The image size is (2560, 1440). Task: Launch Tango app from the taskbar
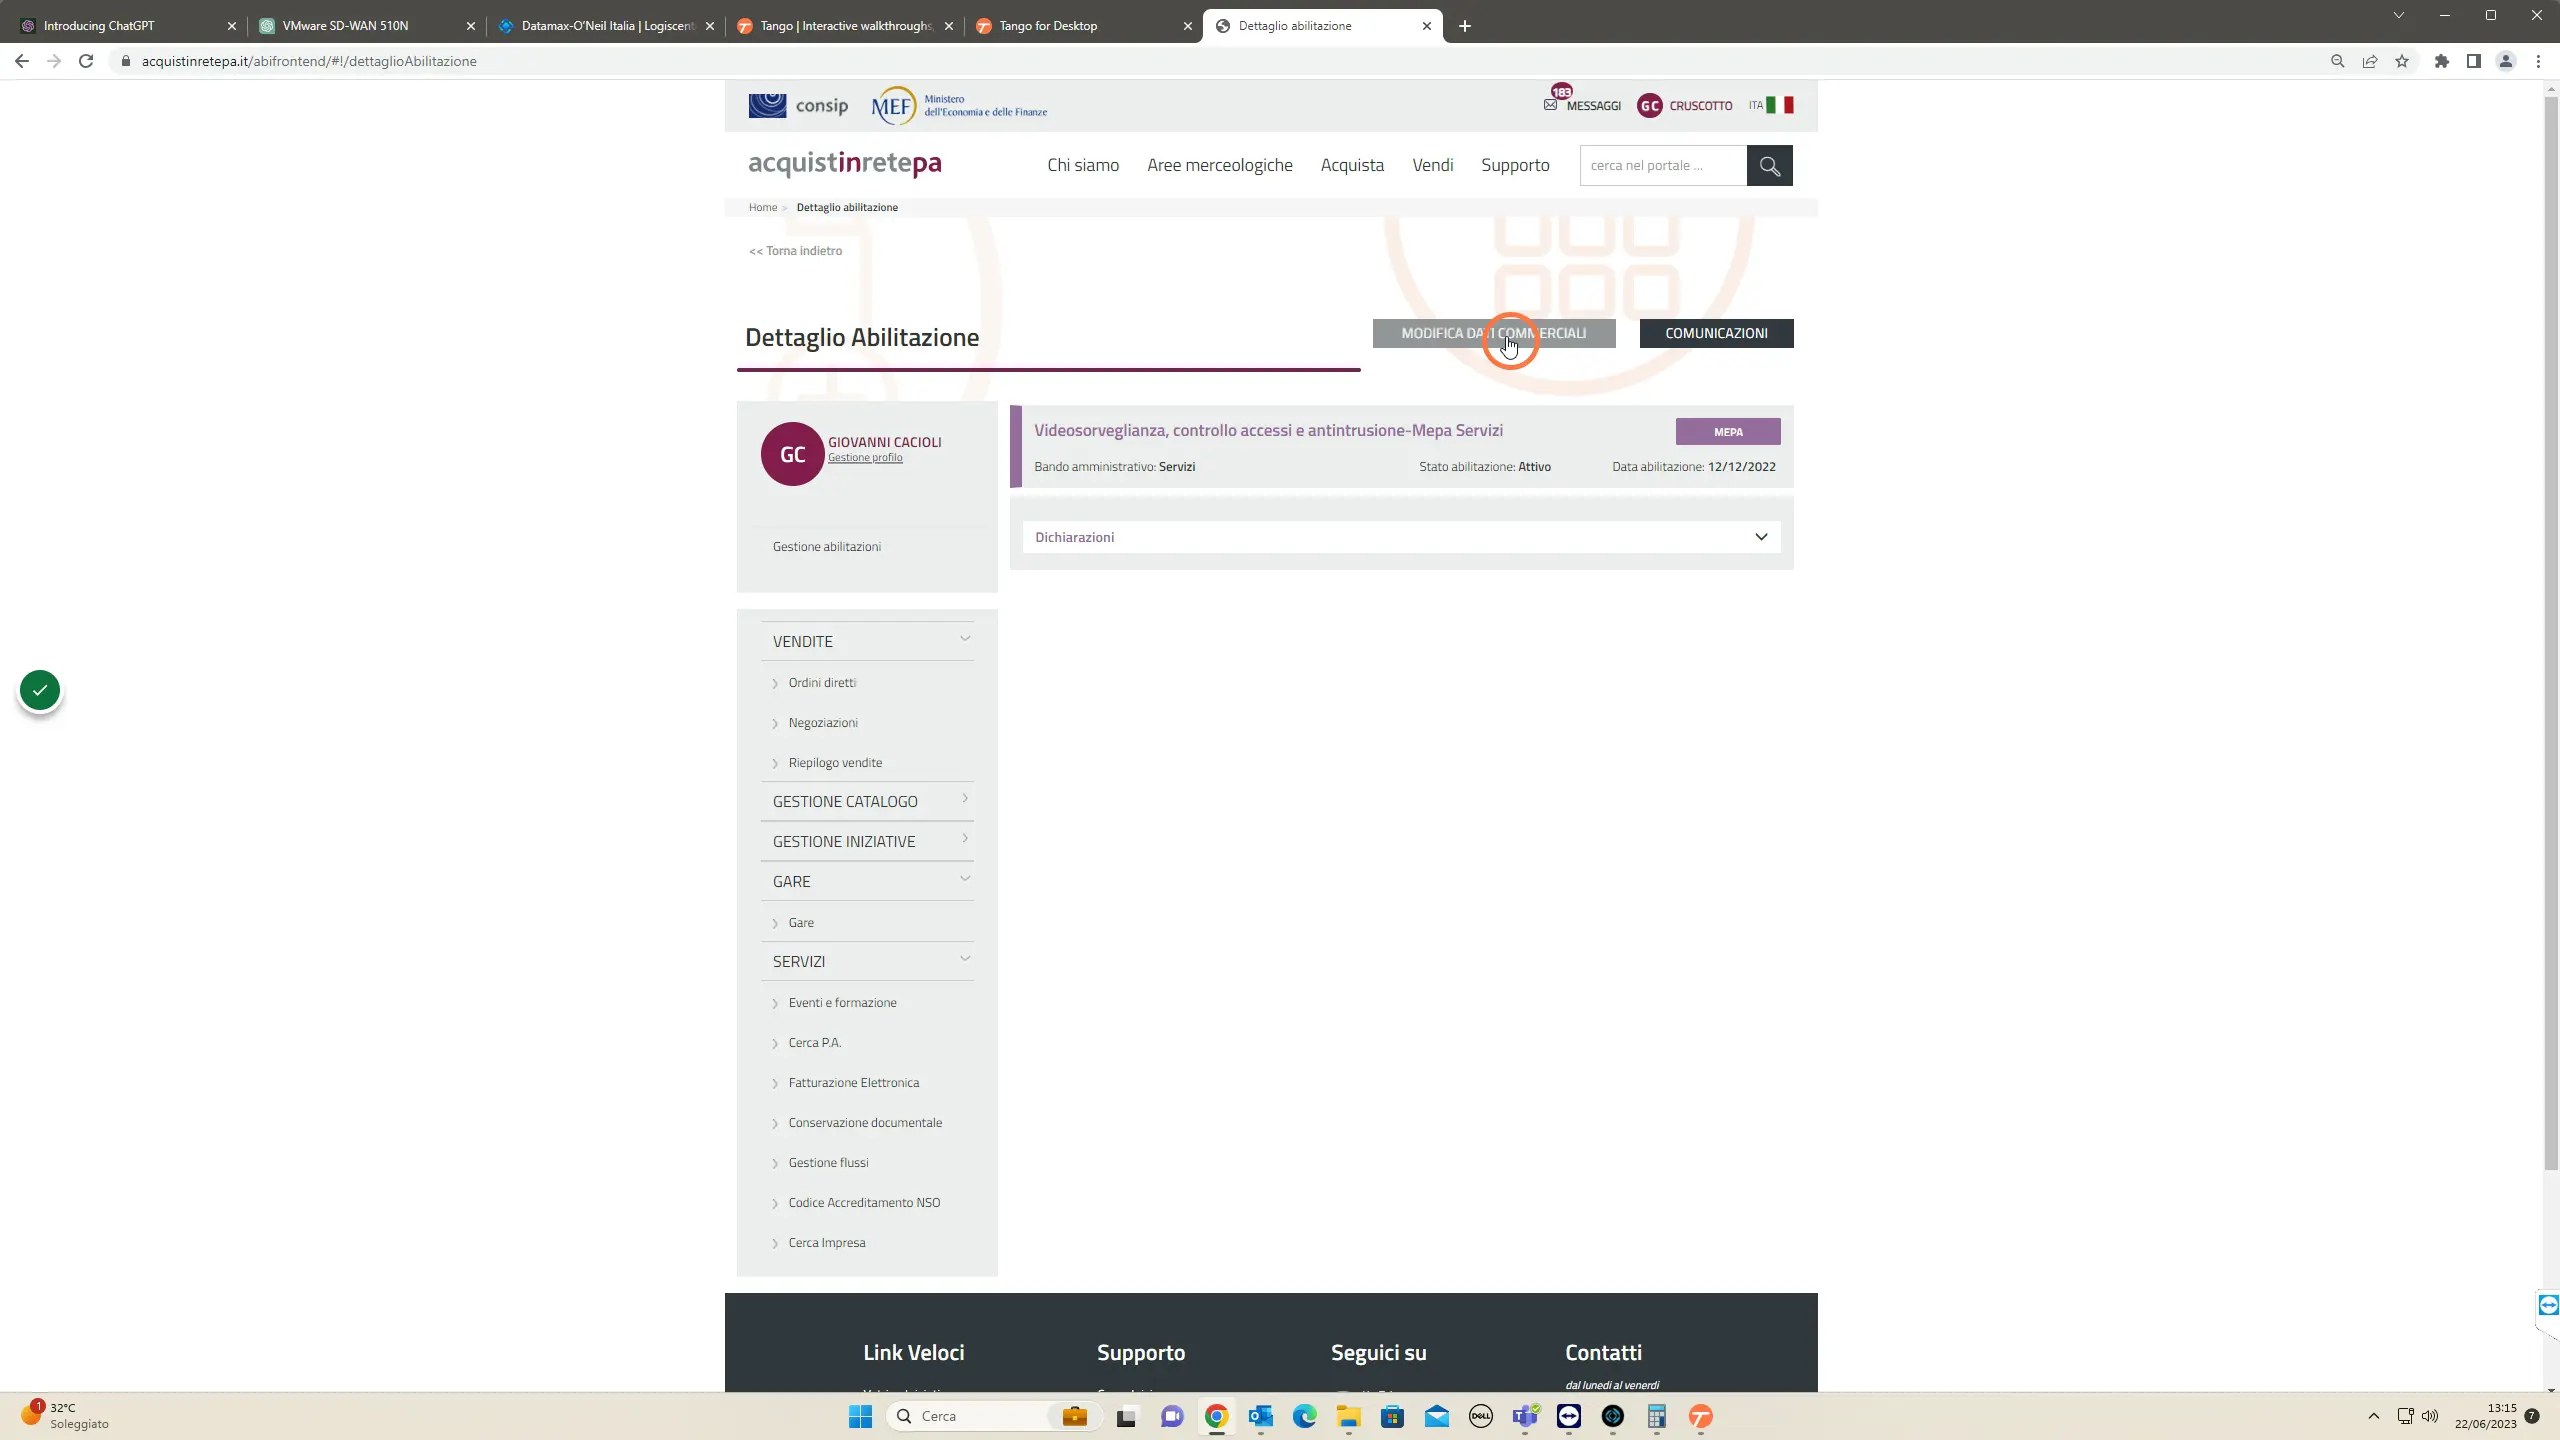click(x=1700, y=1416)
